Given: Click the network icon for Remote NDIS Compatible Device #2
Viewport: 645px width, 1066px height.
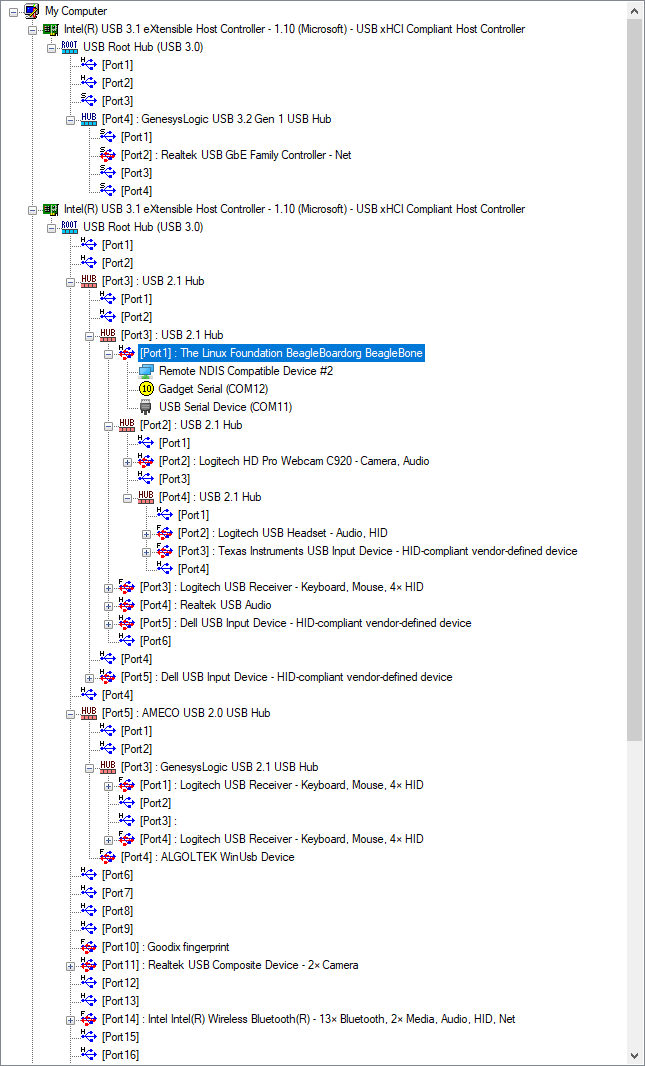Looking at the screenshot, I should 145,371.
